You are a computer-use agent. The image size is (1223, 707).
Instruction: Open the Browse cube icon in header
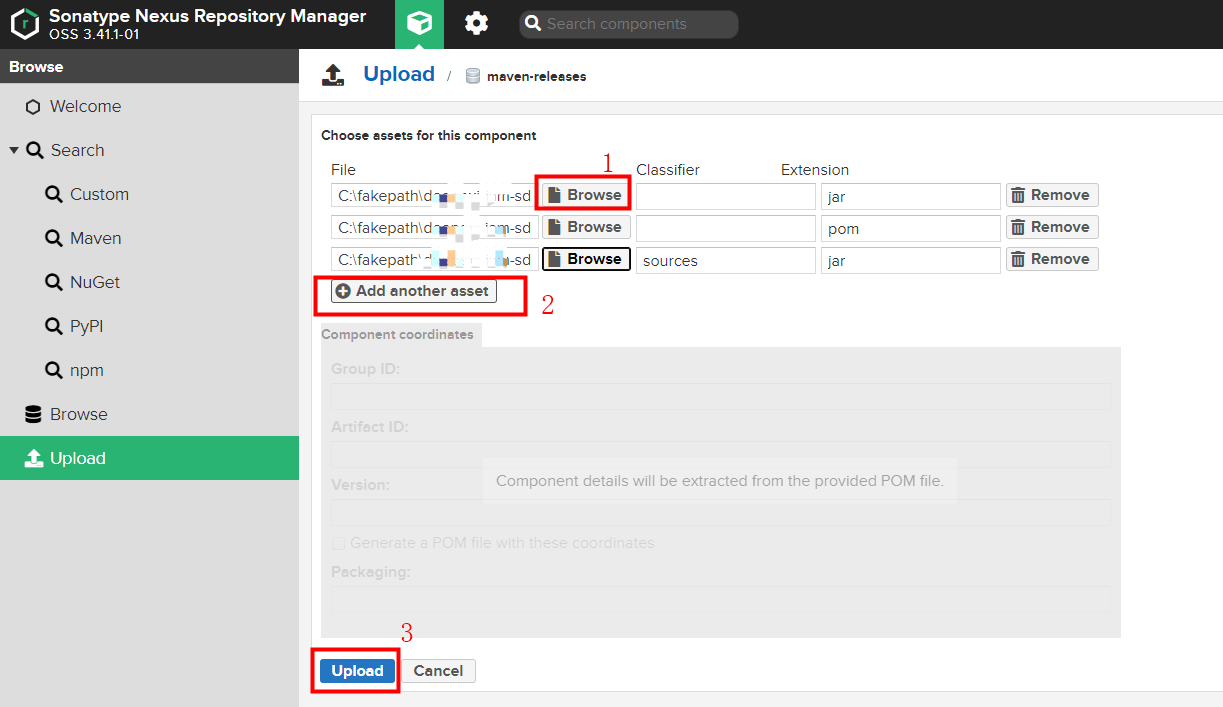pos(419,24)
